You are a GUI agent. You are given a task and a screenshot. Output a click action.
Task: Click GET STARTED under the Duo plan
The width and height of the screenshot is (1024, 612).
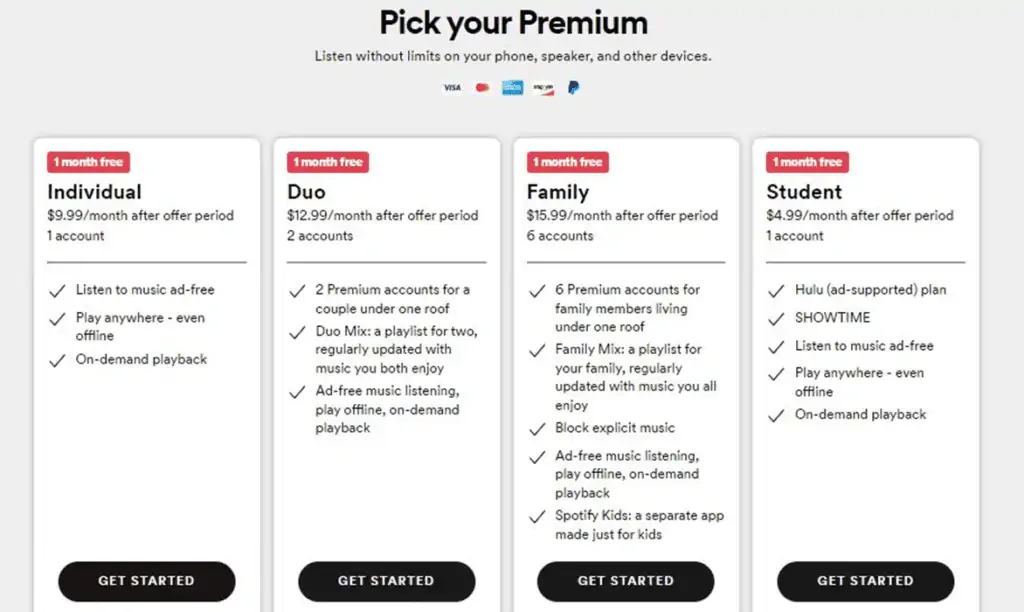click(386, 581)
